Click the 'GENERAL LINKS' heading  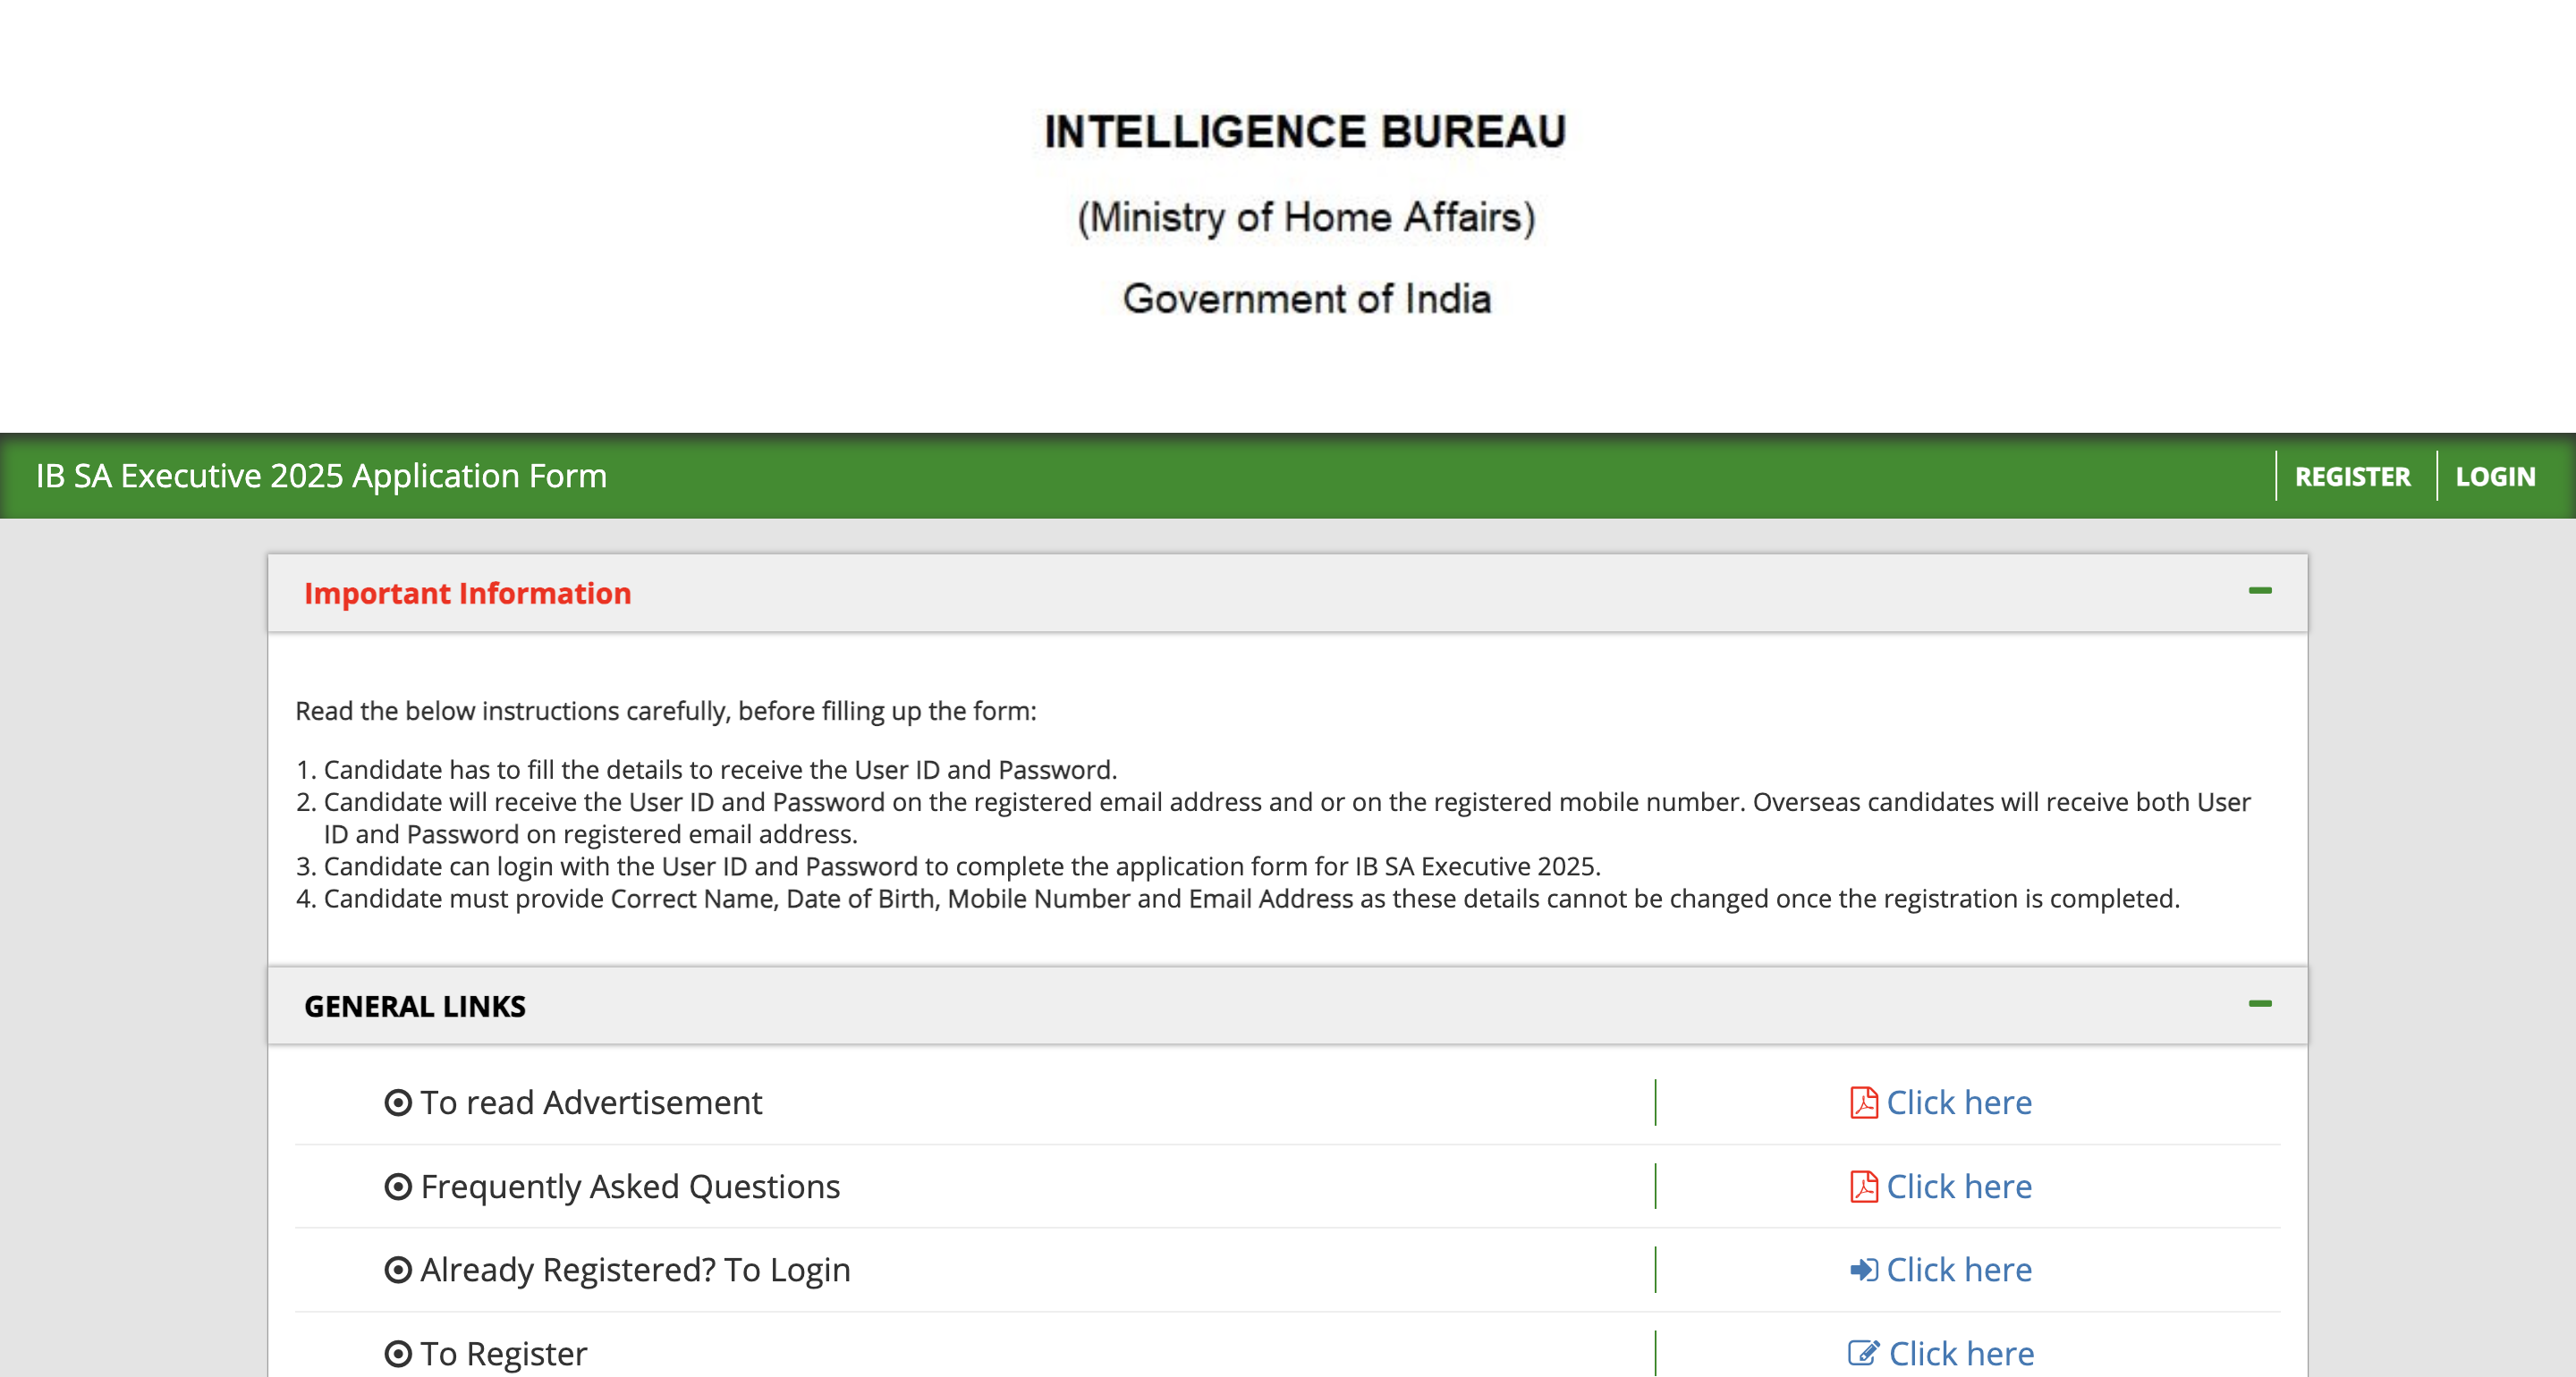(415, 1006)
